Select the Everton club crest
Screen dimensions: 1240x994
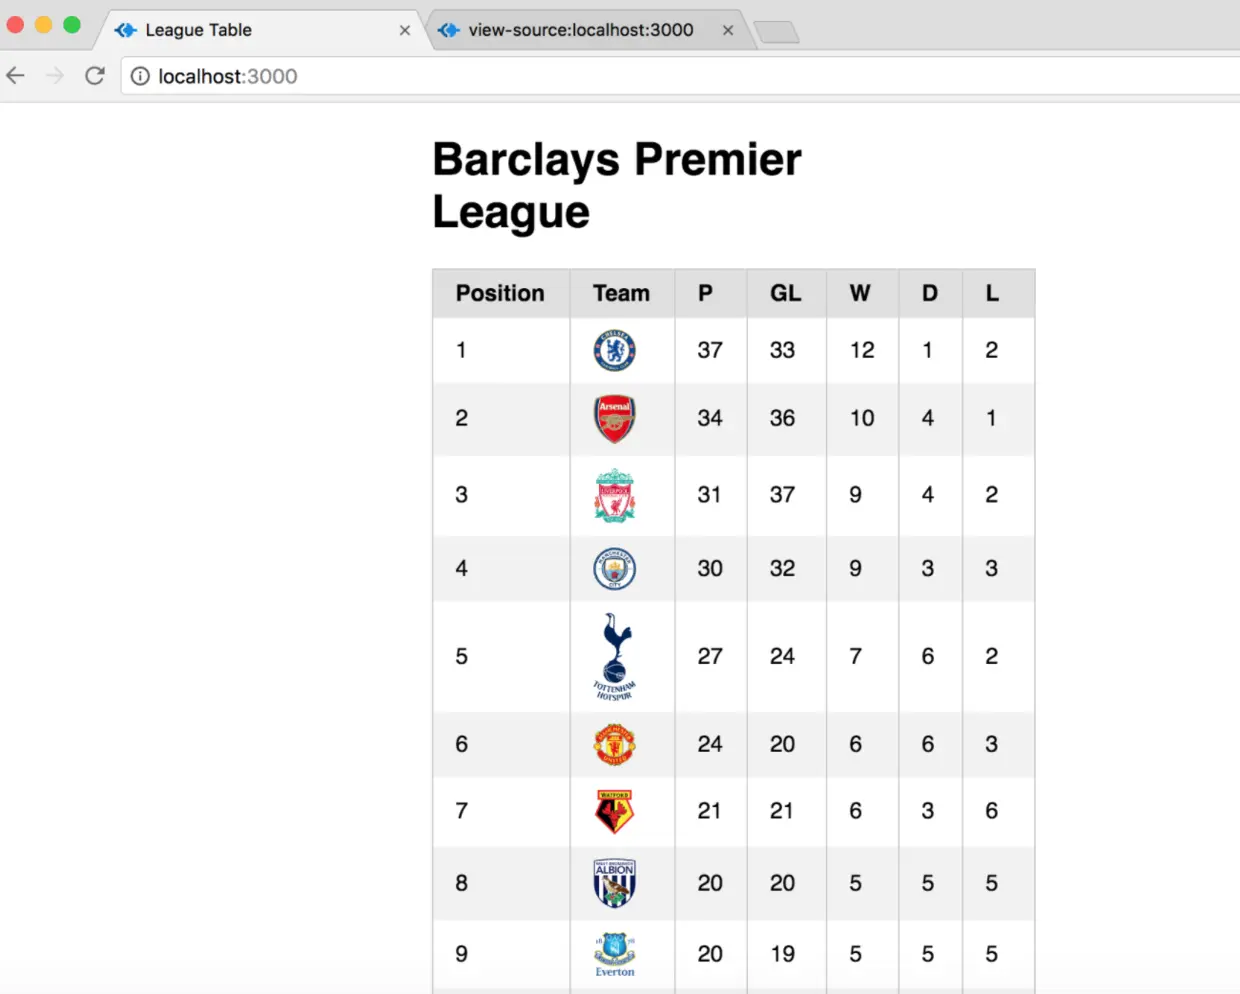click(x=614, y=954)
